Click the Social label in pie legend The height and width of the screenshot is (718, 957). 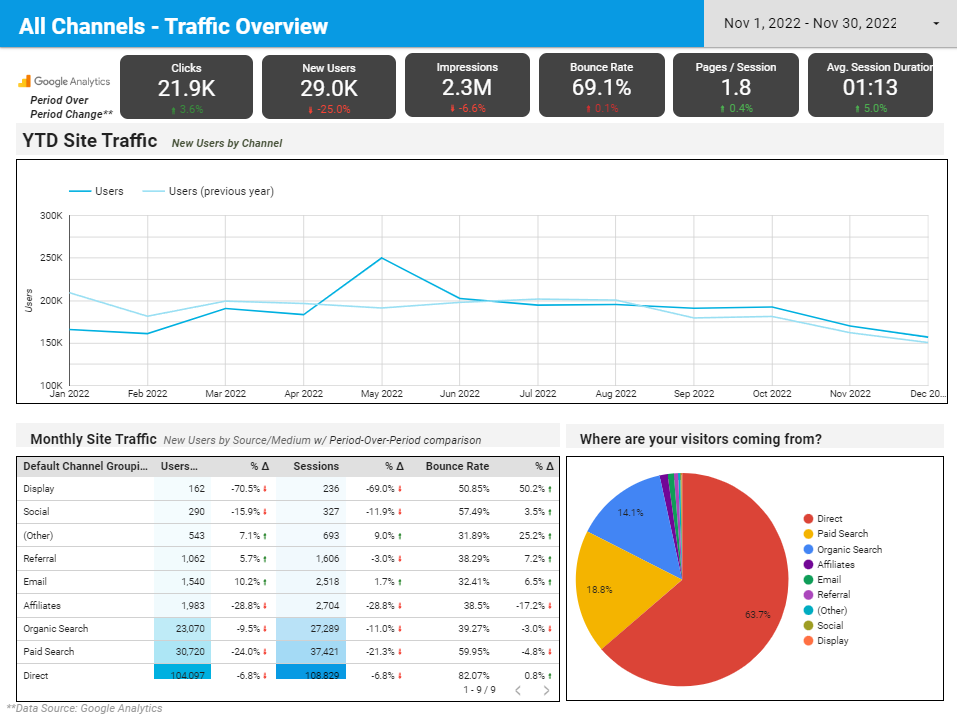(830, 626)
